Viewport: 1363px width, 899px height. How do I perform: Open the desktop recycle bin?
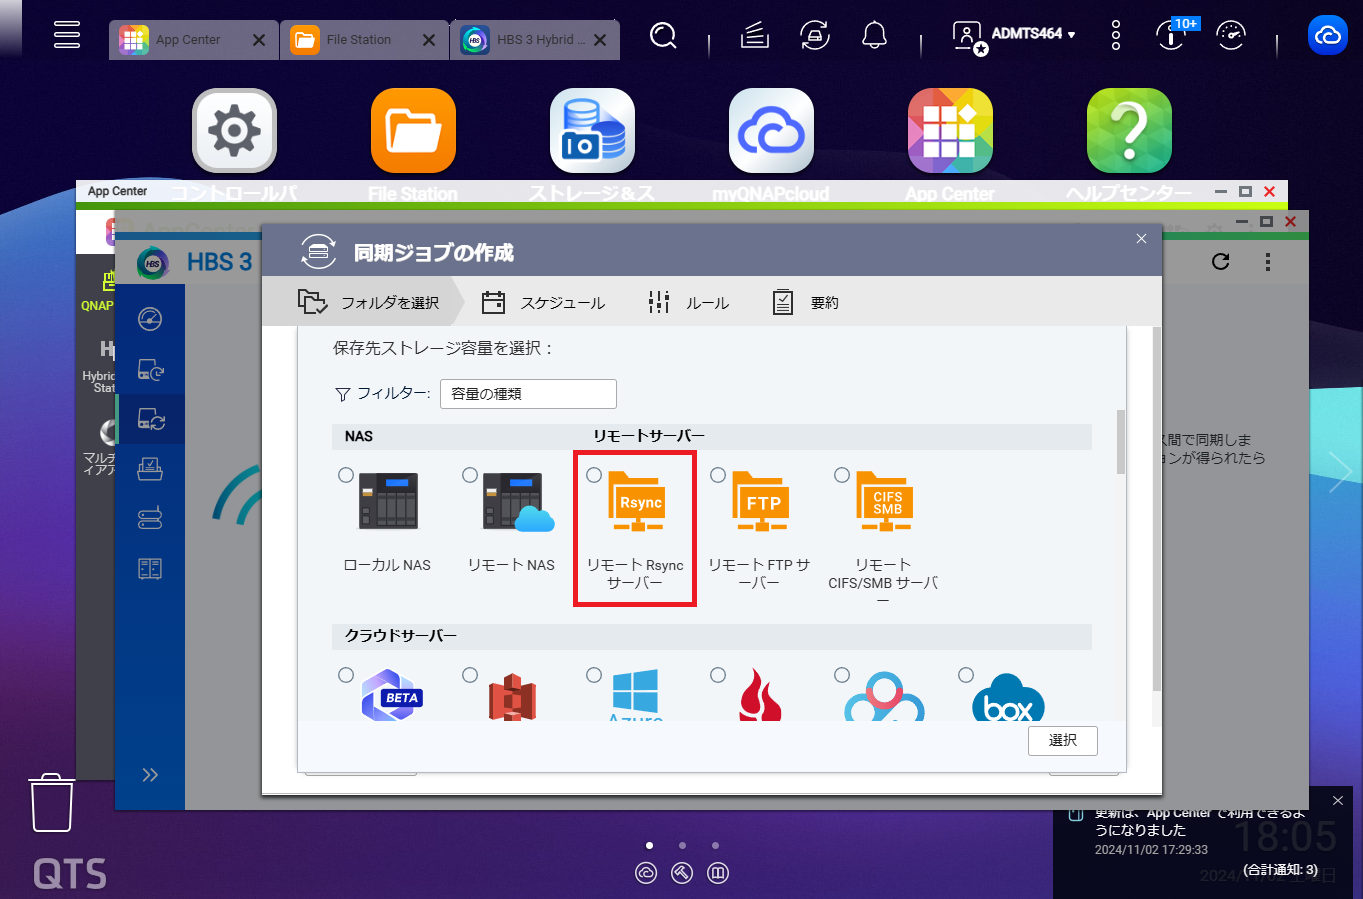[x=52, y=802]
